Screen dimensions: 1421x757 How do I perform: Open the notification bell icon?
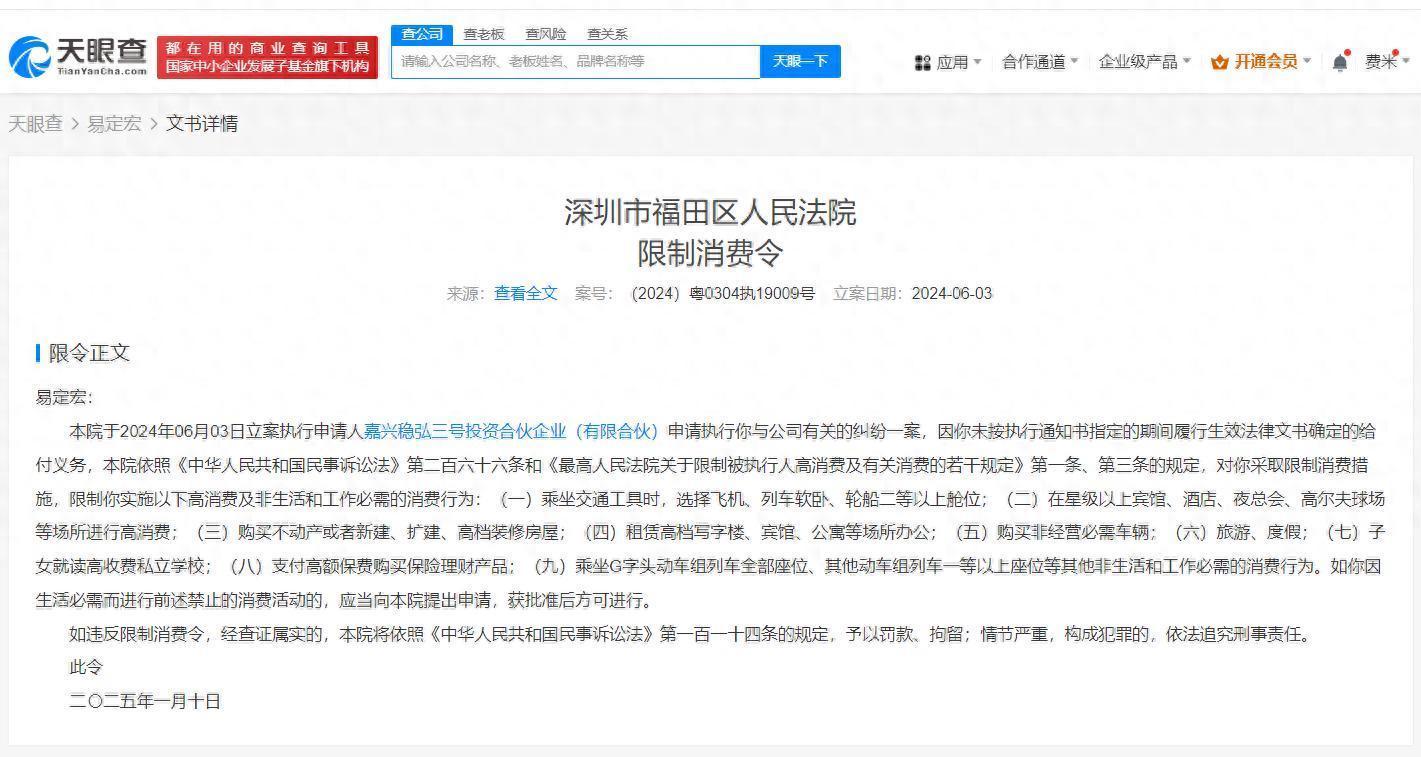click(x=1340, y=62)
